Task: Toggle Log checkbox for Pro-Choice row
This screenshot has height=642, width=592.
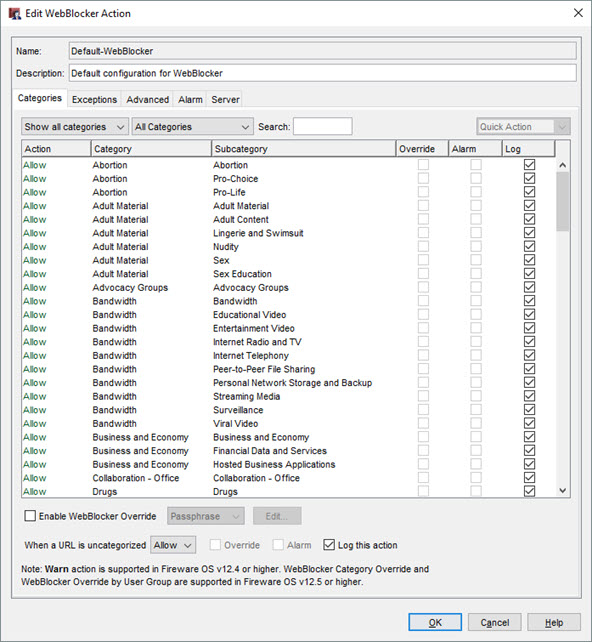Action: pyautogui.click(x=529, y=179)
